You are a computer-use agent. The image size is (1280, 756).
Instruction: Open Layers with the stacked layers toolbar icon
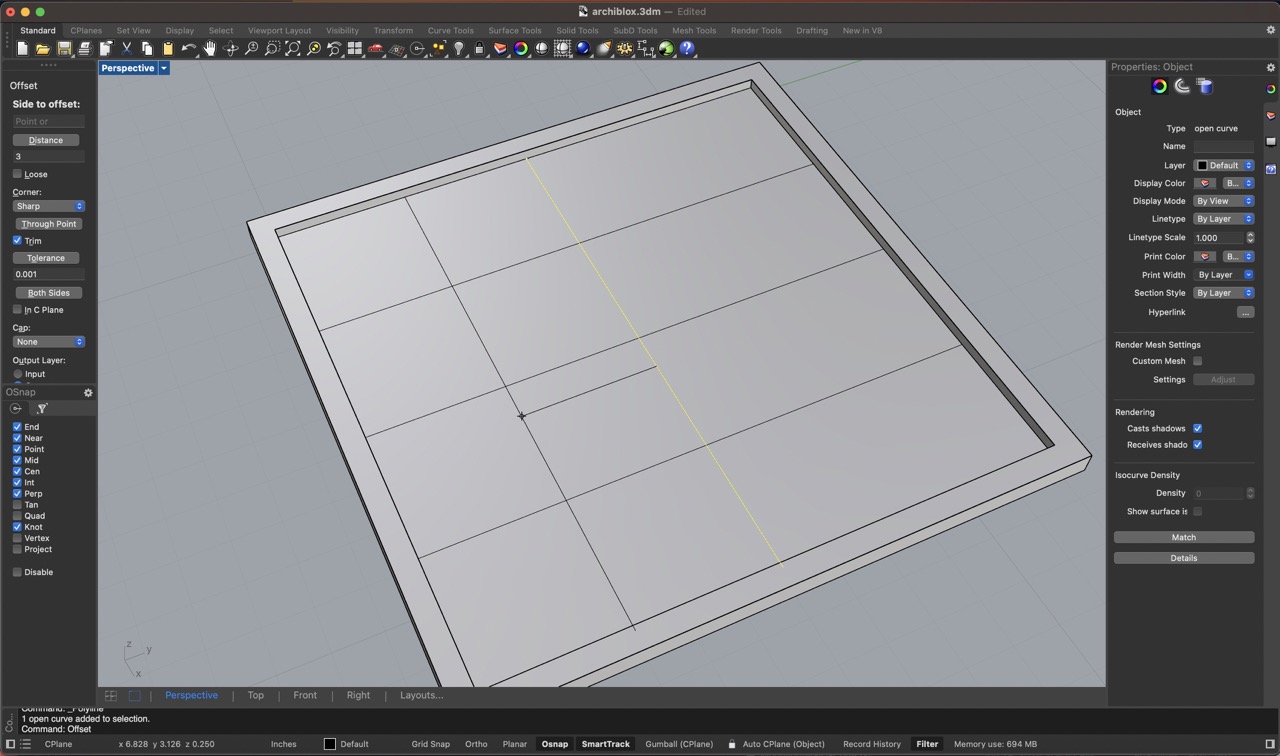(x=500, y=48)
